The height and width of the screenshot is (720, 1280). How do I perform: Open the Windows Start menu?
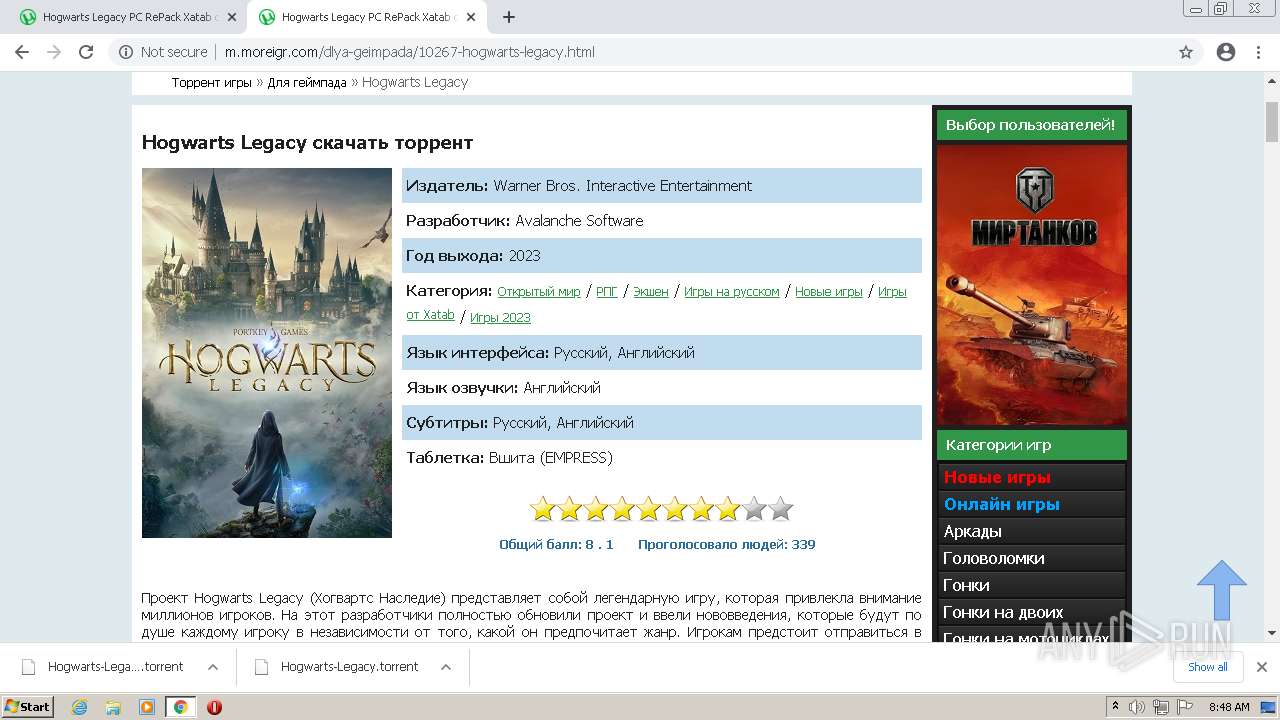pyautogui.click(x=28, y=707)
